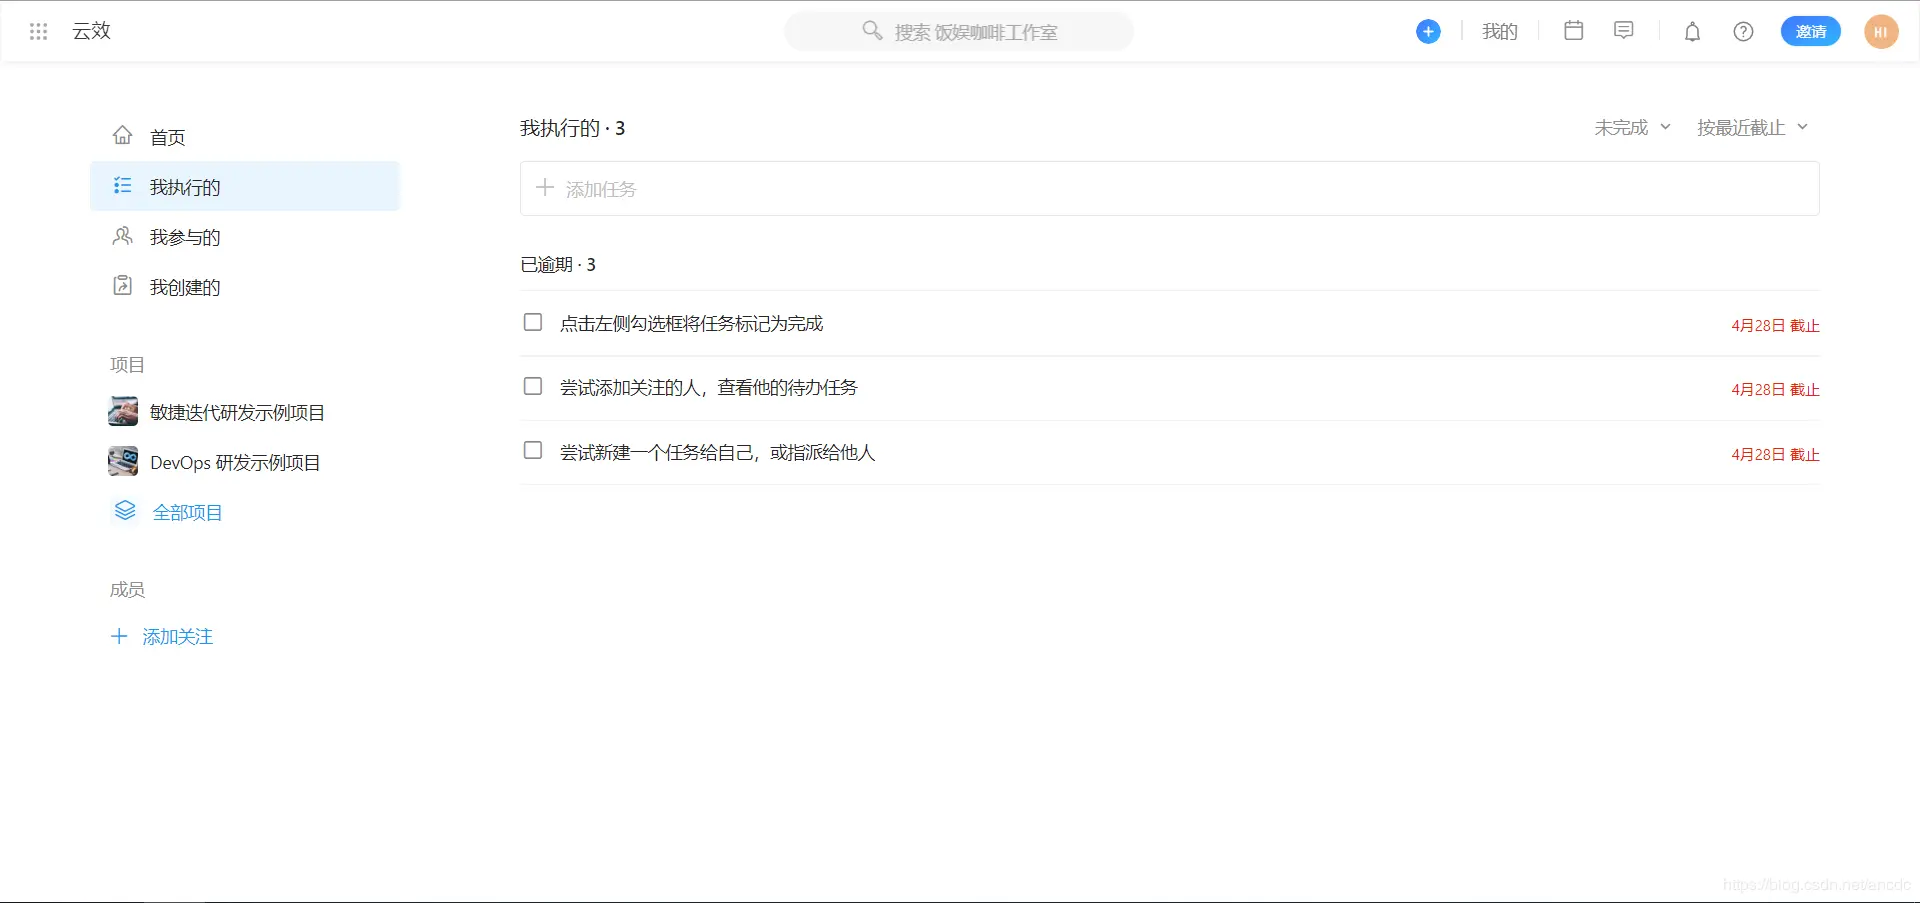The height and width of the screenshot is (903, 1920).
Task: Click the blue 邀请 invite button
Action: pyautogui.click(x=1810, y=31)
